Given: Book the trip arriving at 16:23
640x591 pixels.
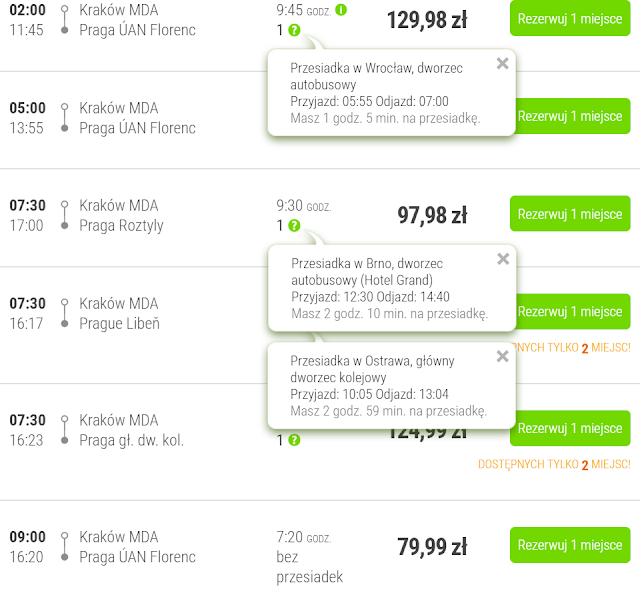Looking at the screenshot, I should click(x=570, y=428).
